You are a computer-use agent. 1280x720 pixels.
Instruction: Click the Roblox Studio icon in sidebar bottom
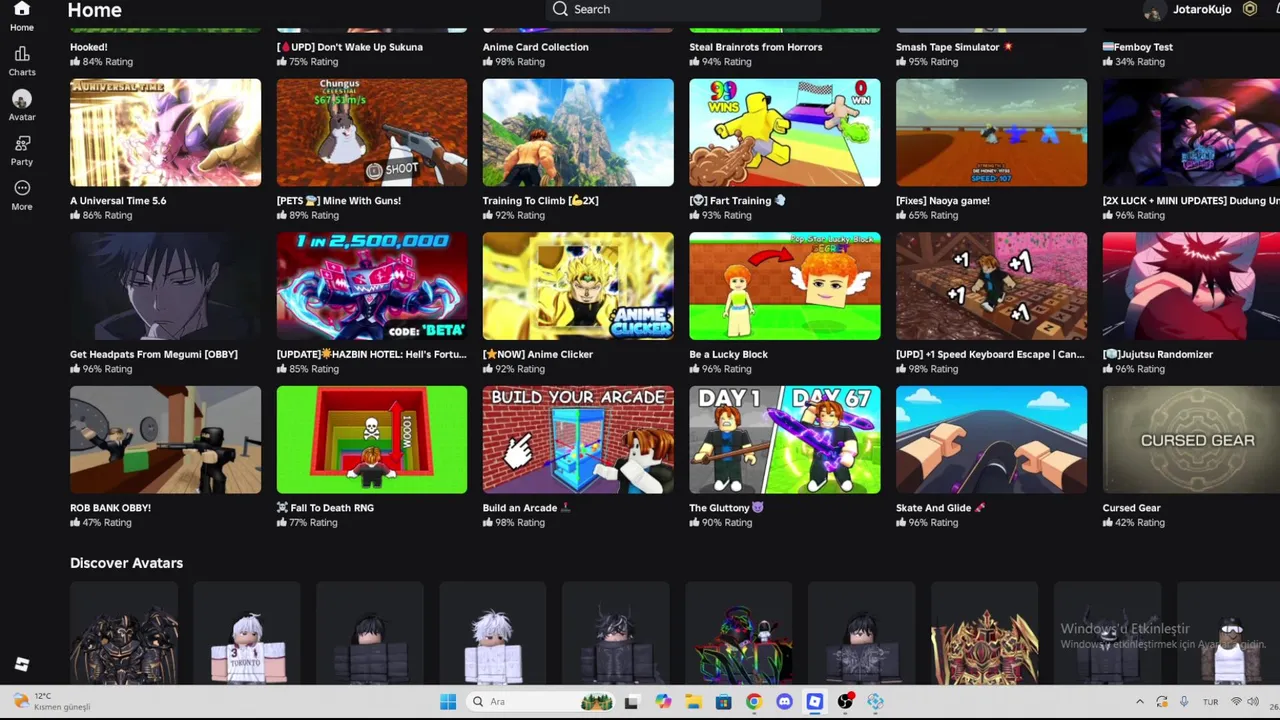tap(22, 664)
